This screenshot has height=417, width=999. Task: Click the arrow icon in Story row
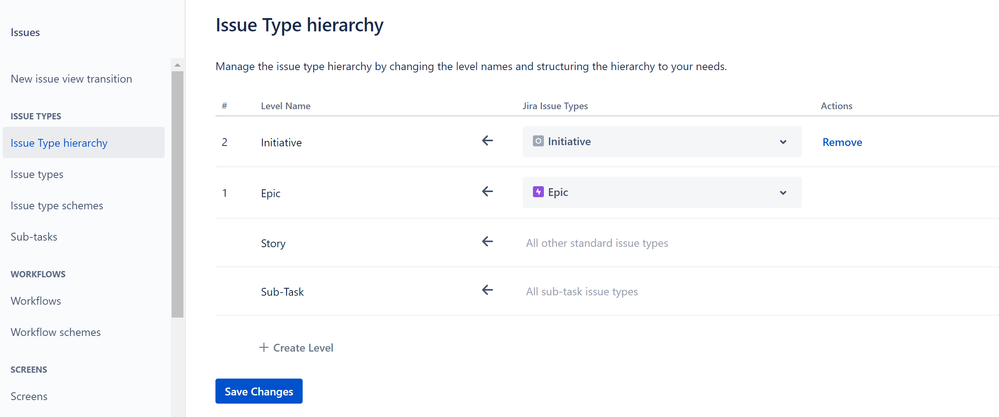[487, 241]
